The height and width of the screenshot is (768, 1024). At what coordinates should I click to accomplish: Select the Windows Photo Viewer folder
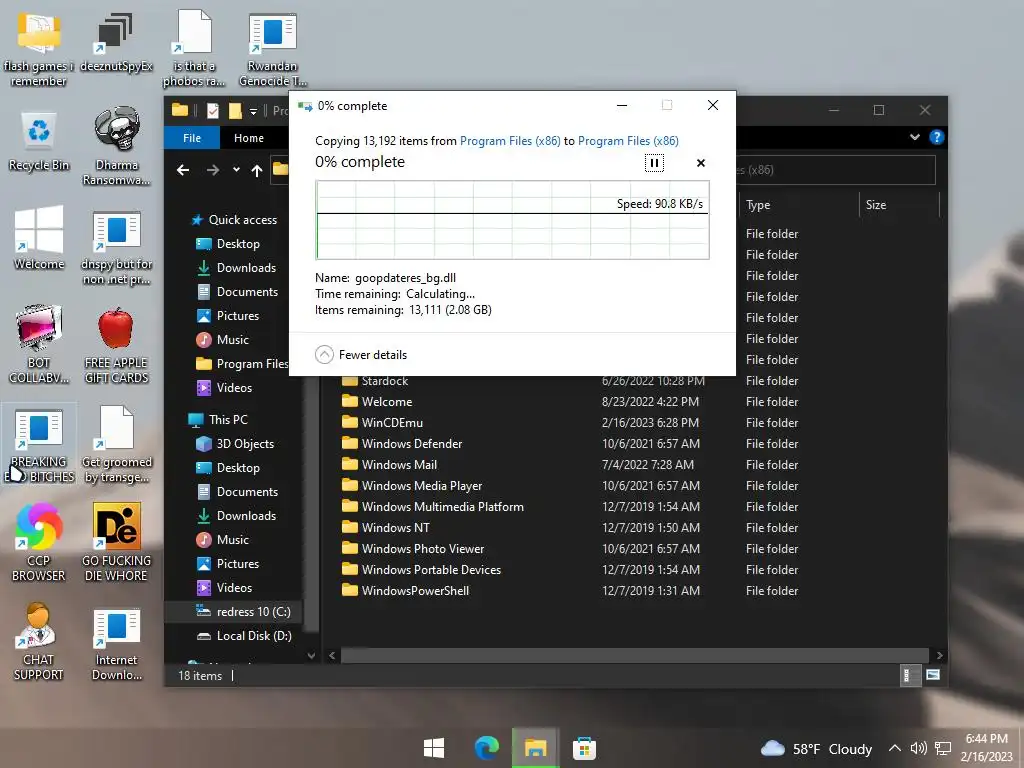point(413,549)
